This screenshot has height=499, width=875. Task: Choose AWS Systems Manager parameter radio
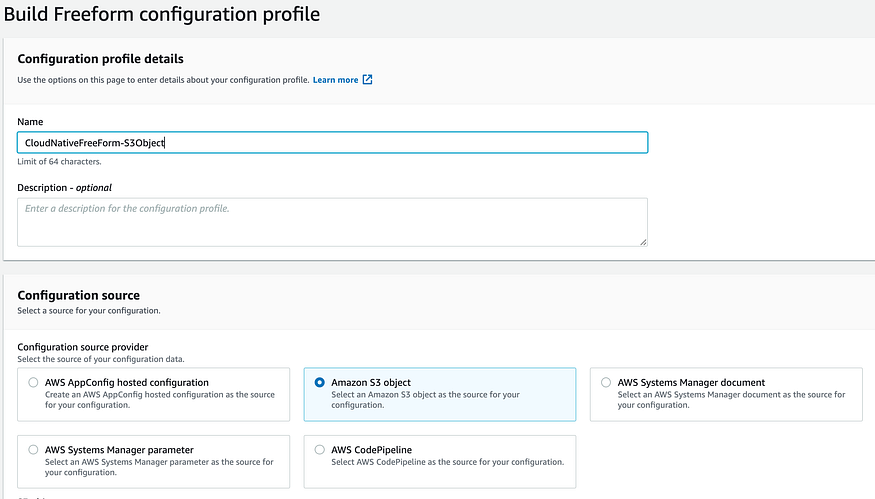pyautogui.click(x=33, y=450)
